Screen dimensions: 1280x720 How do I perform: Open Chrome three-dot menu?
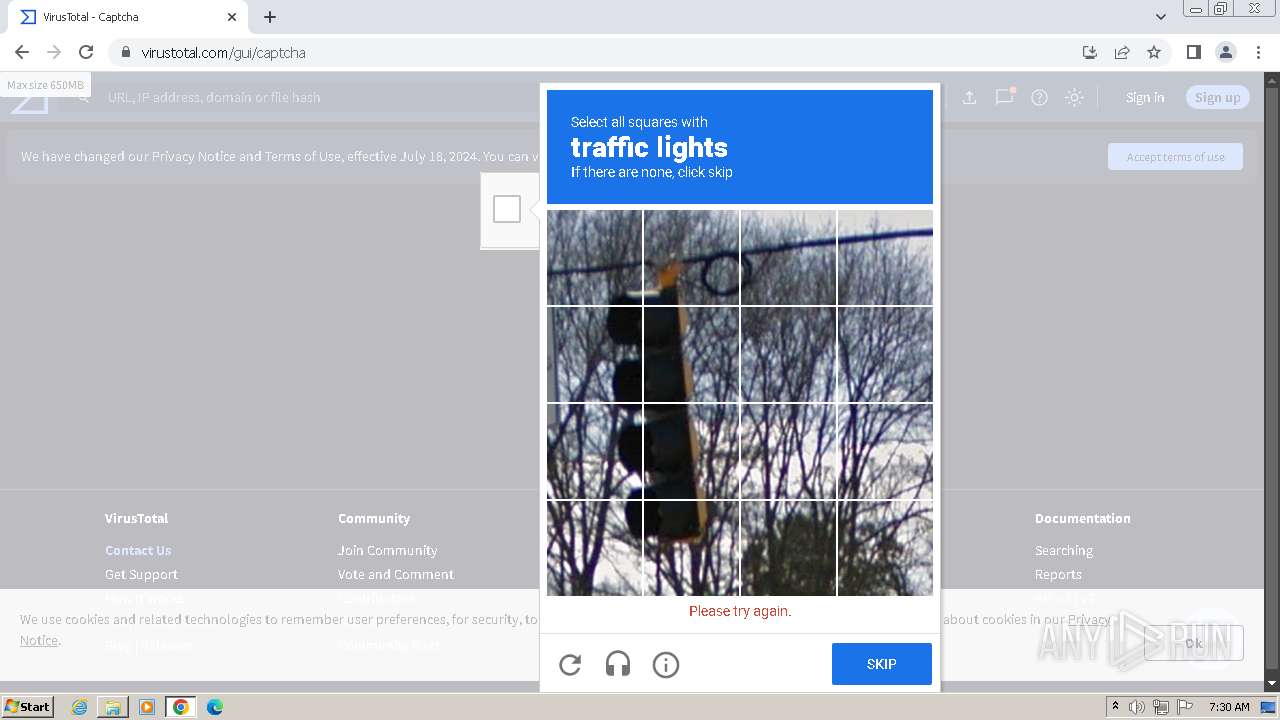[1258, 52]
